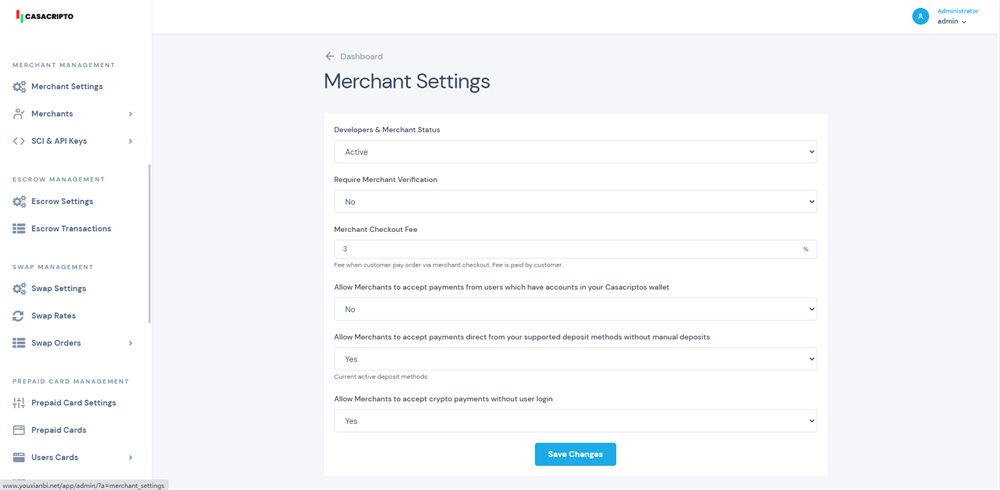Open Escrow Settings menu item
This screenshot has width=1000, height=490.
coord(62,201)
